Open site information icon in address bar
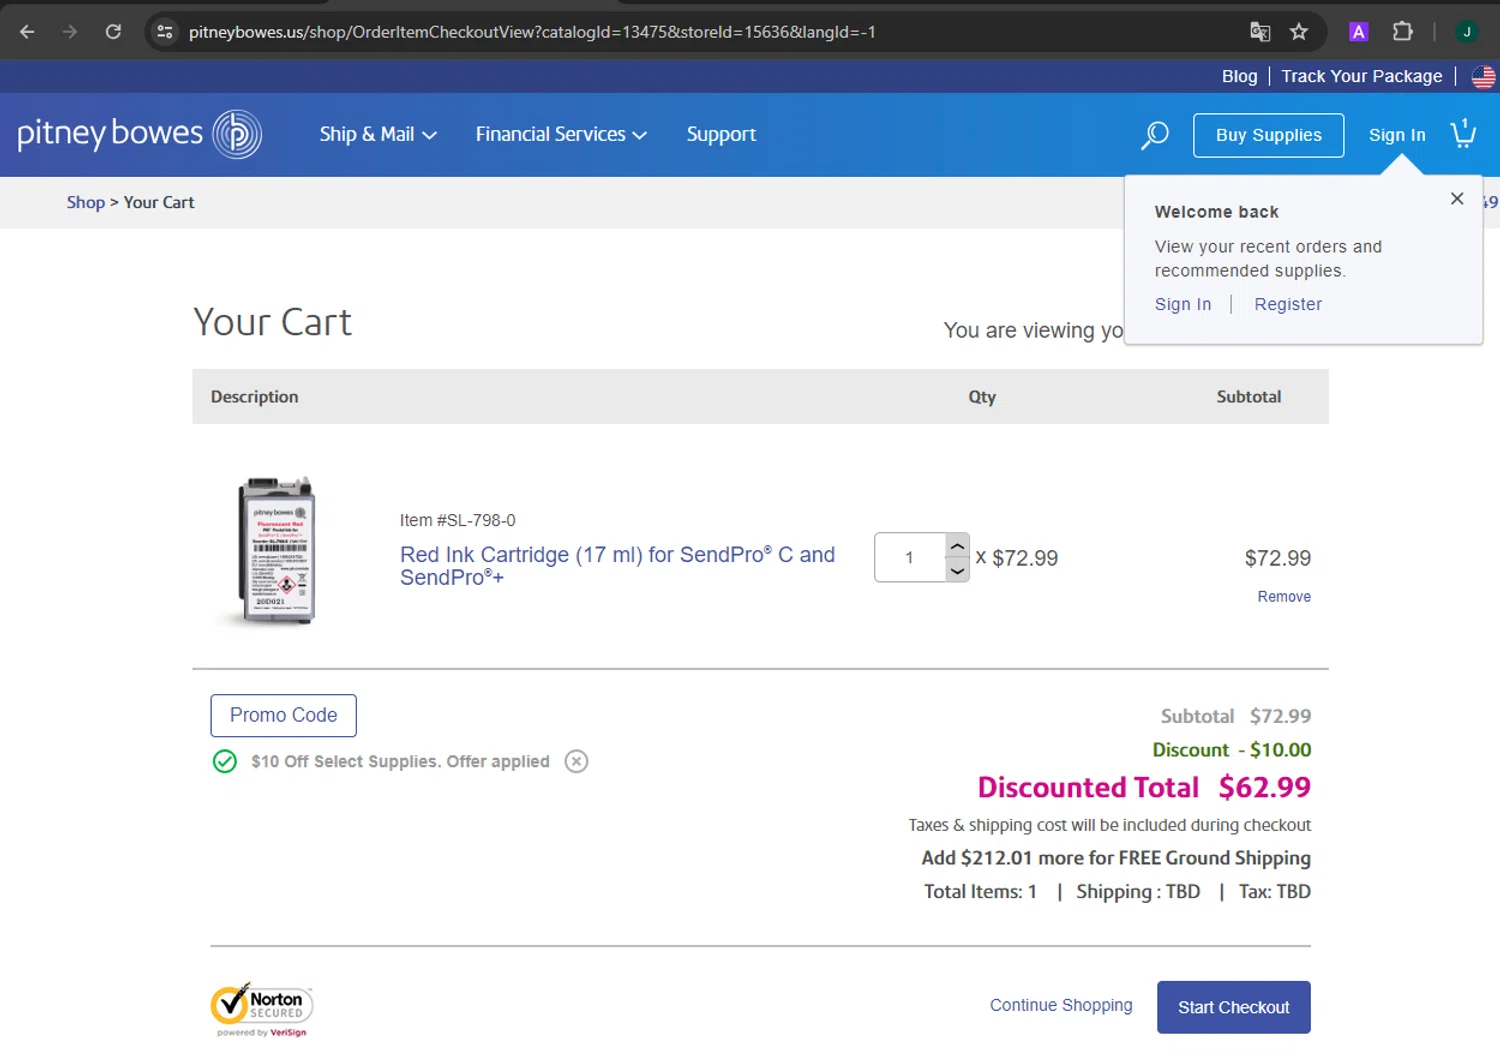 165,32
